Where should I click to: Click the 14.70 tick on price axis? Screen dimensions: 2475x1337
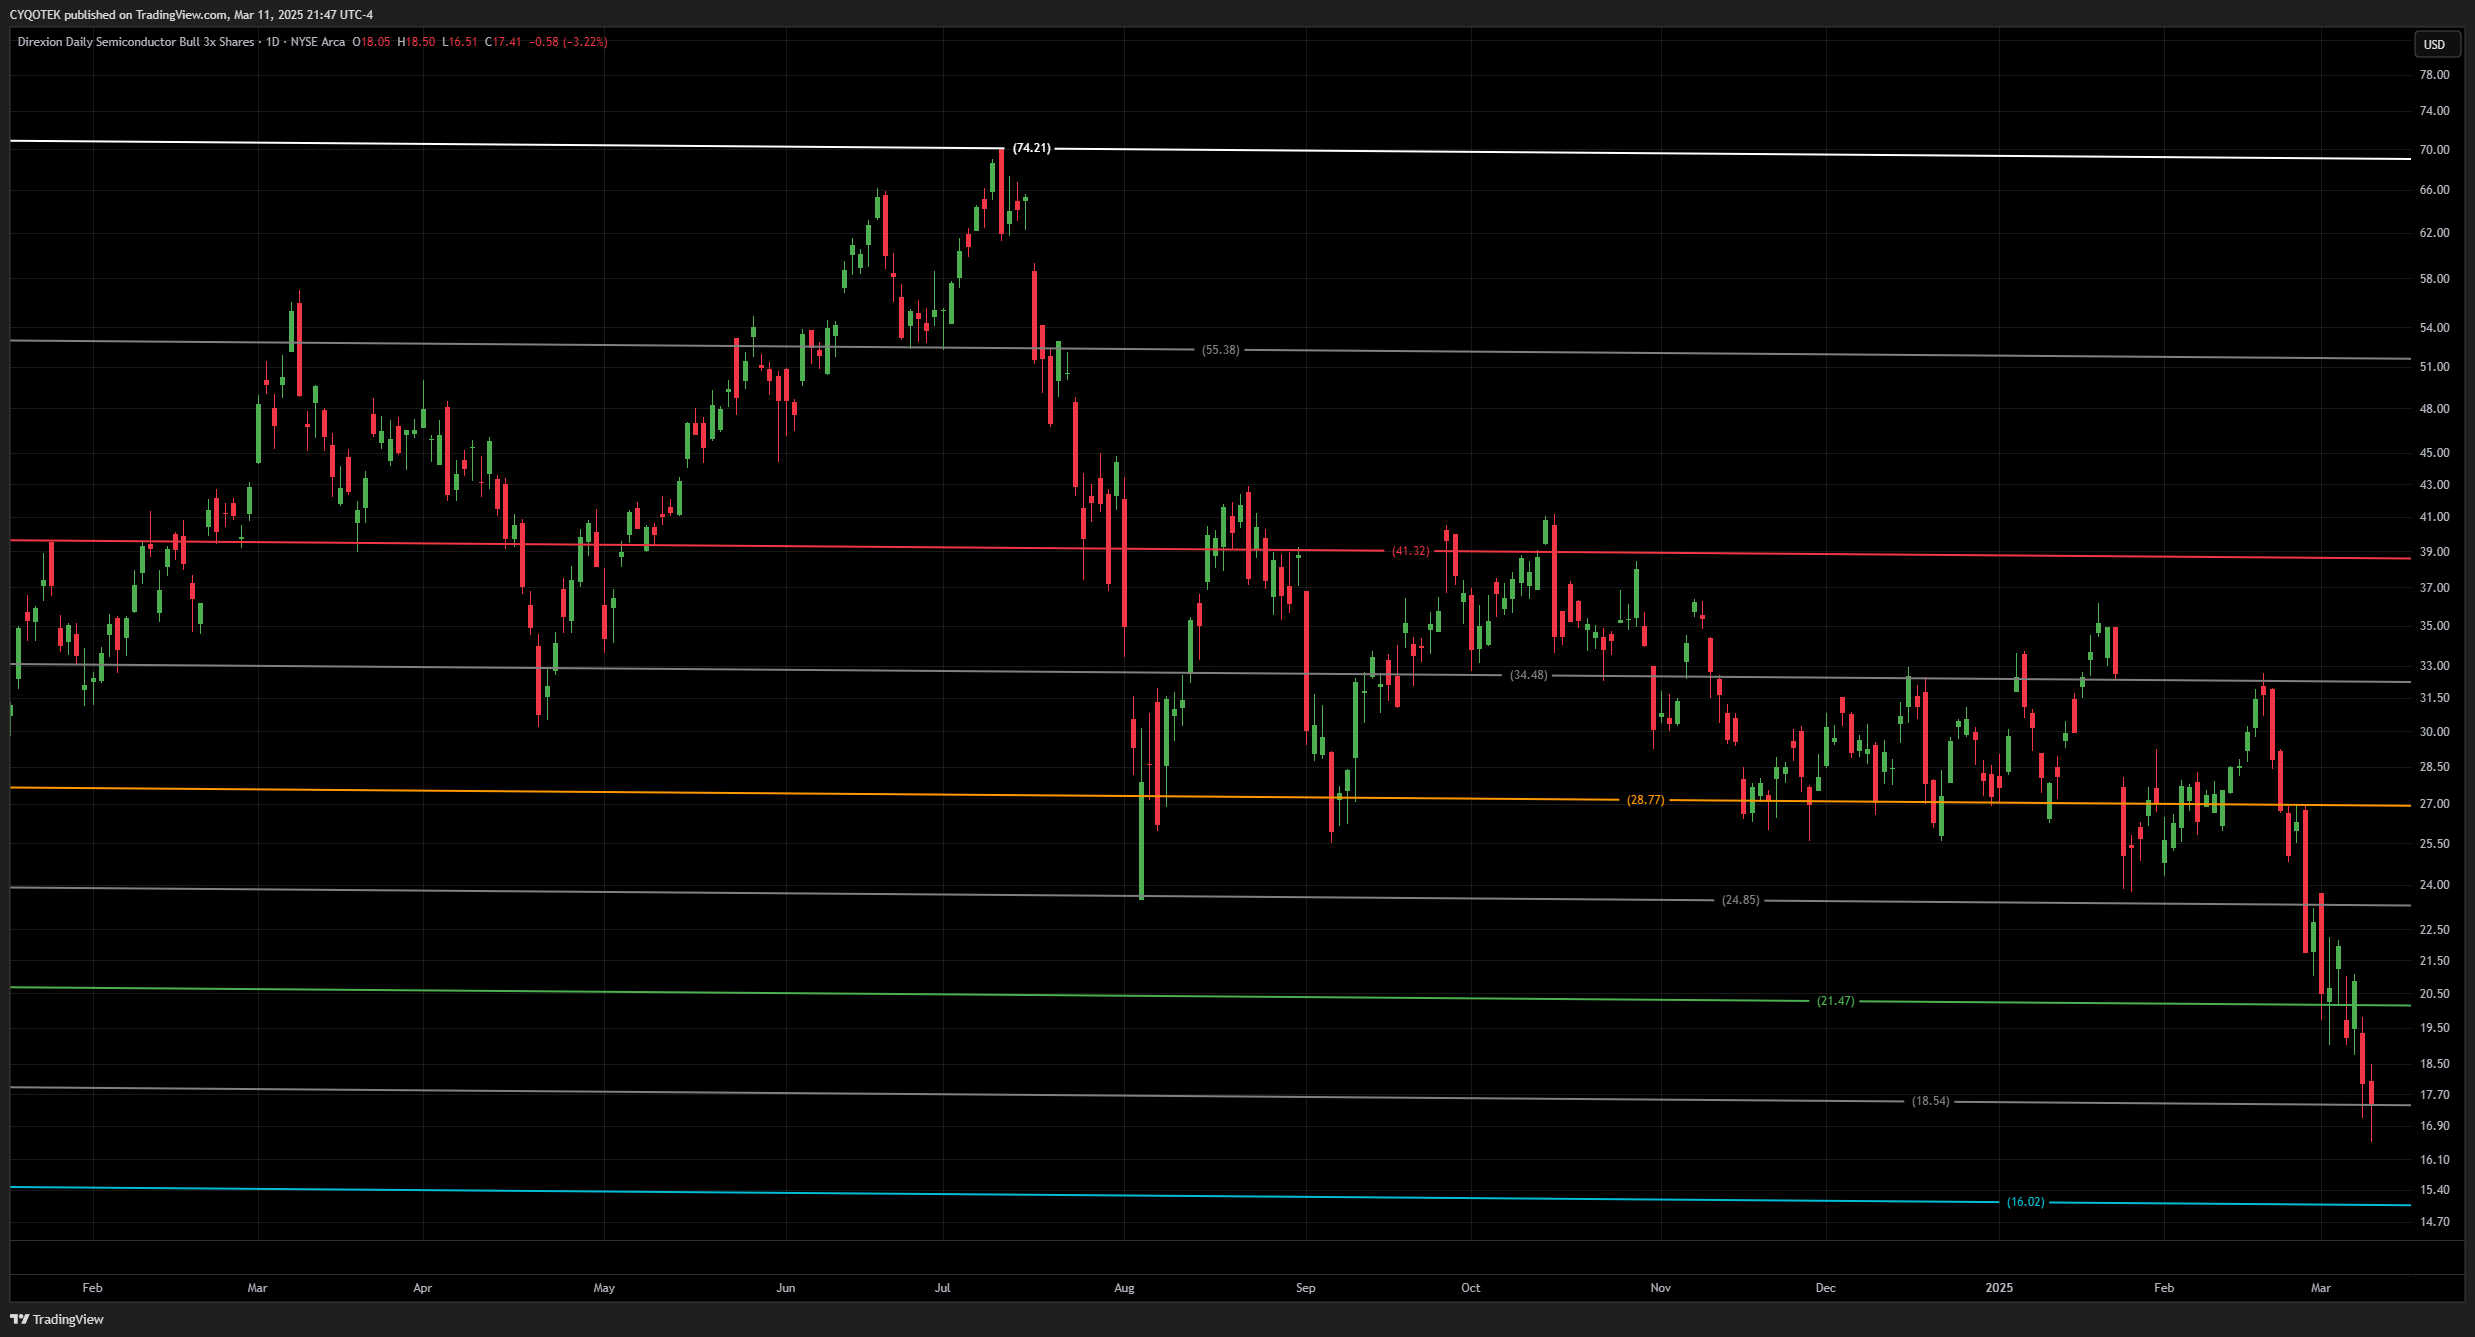[x=2434, y=1222]
